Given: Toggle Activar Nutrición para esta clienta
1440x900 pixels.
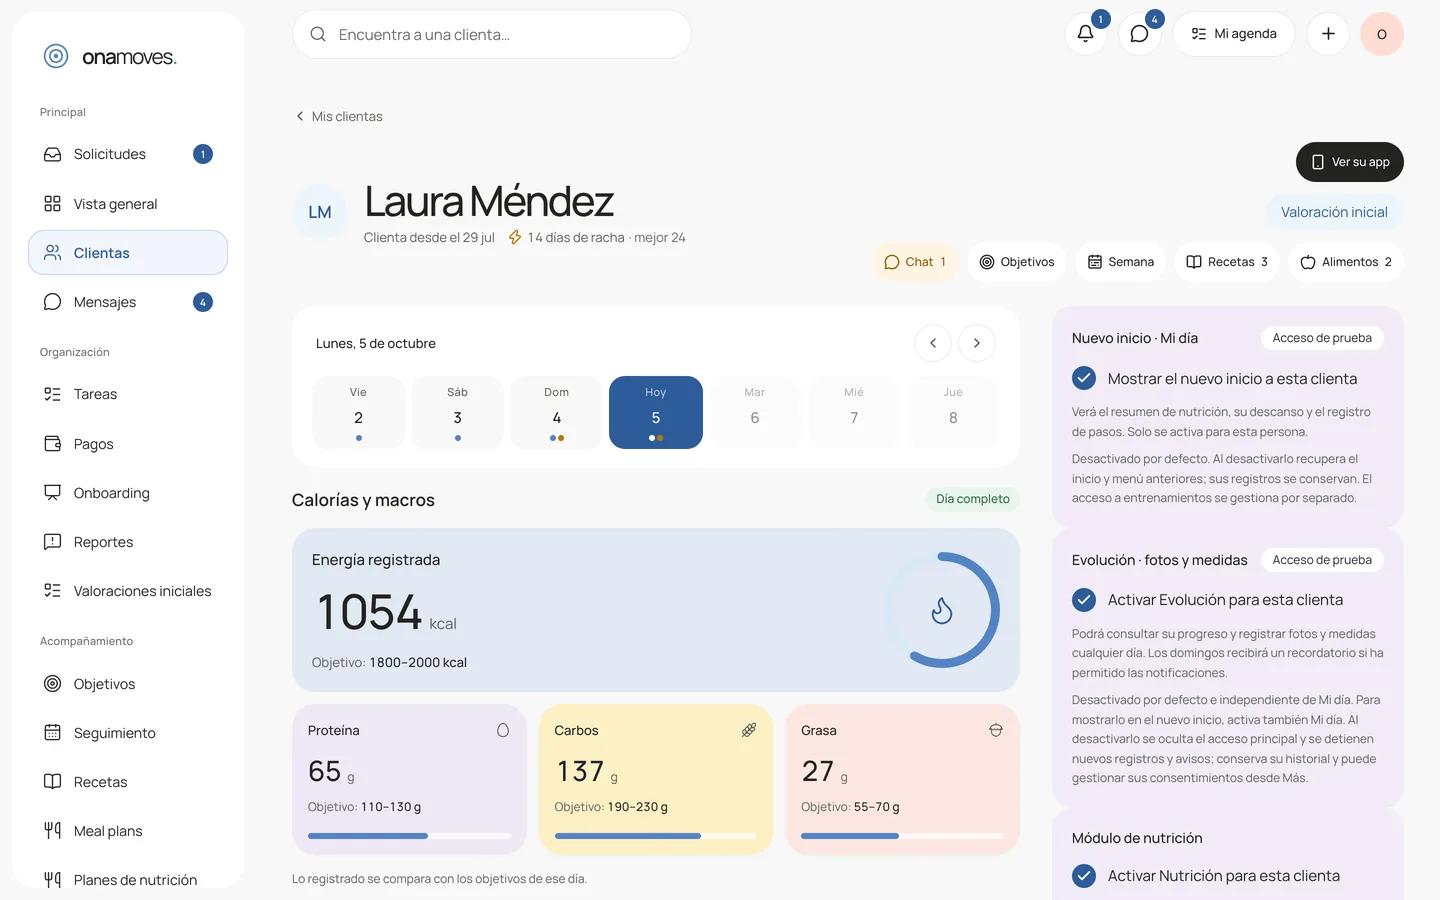Looking at the screenshot, I should (1084, 876).
